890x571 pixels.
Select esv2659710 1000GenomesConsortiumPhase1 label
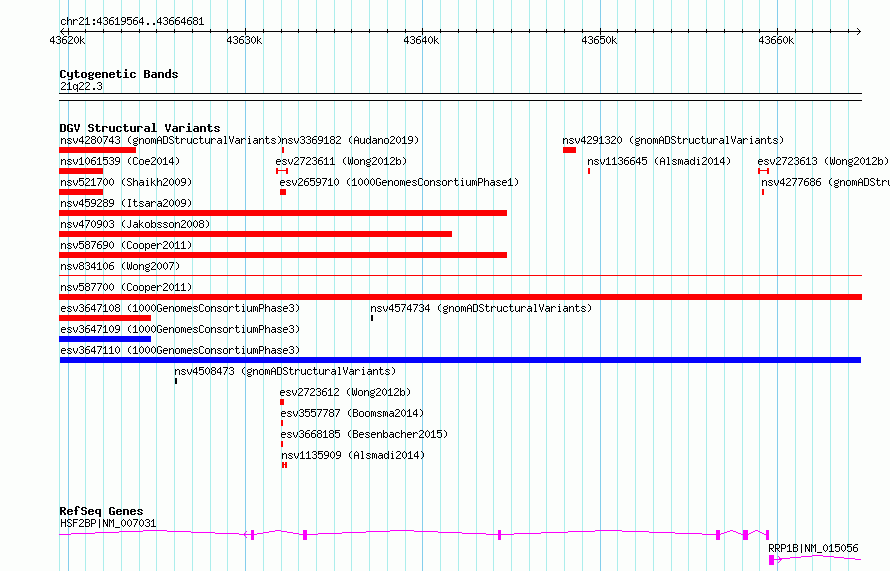pyautogui.click(x=399, y=182)
